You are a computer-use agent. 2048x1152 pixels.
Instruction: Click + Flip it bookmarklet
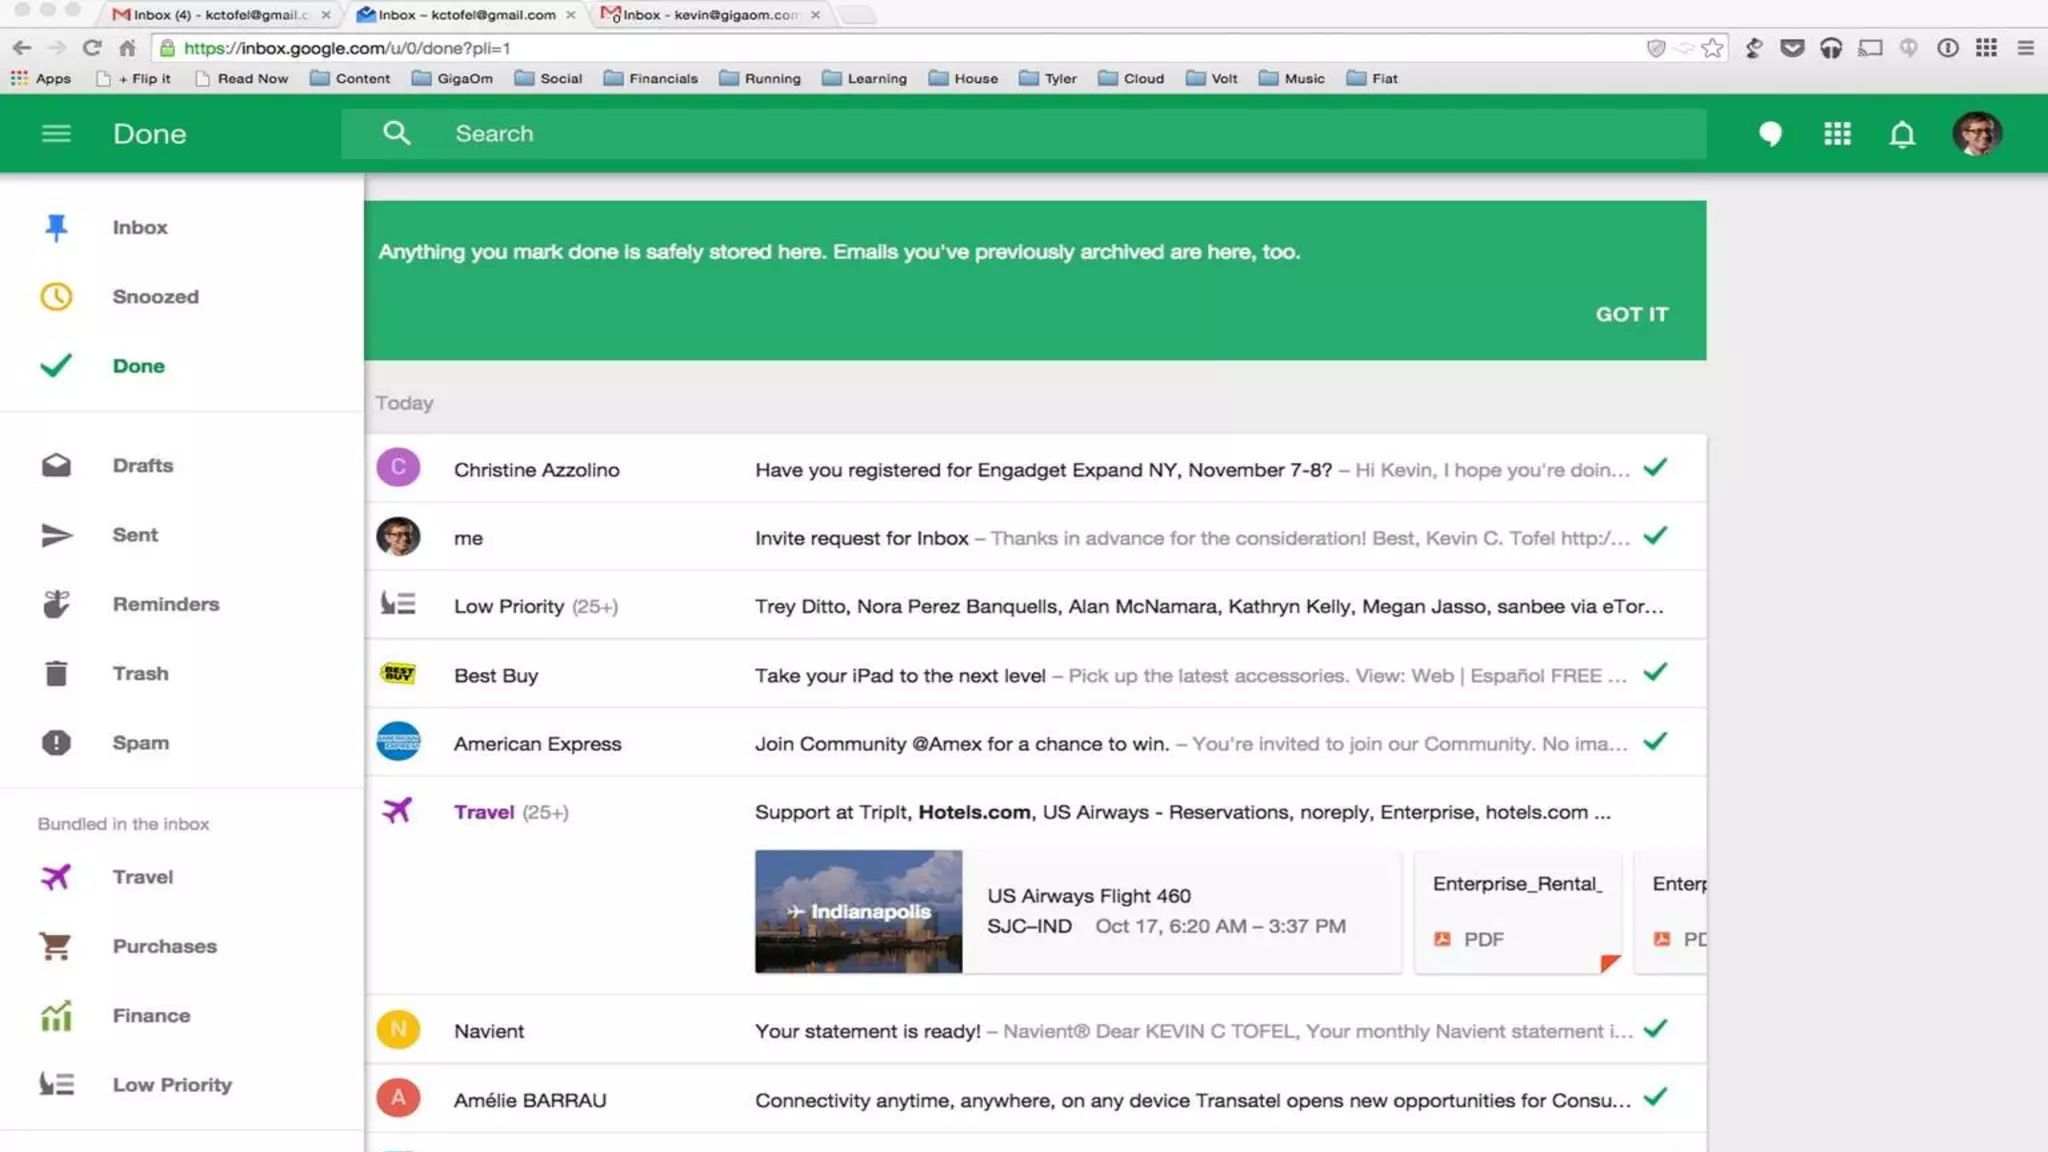pyautogui.click(x=134, y=78)
